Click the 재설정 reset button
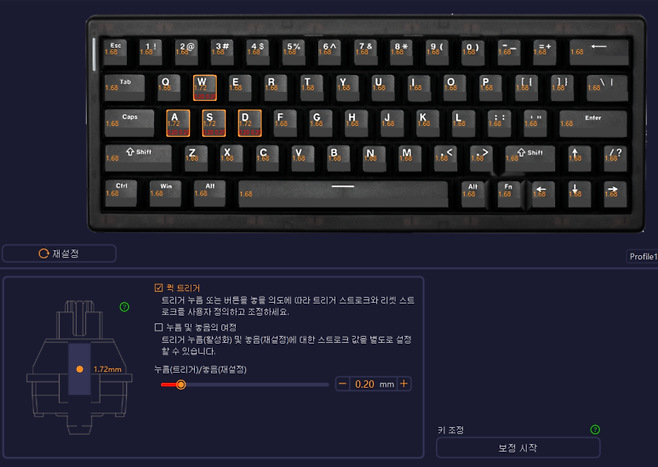 tap(59, 253)
